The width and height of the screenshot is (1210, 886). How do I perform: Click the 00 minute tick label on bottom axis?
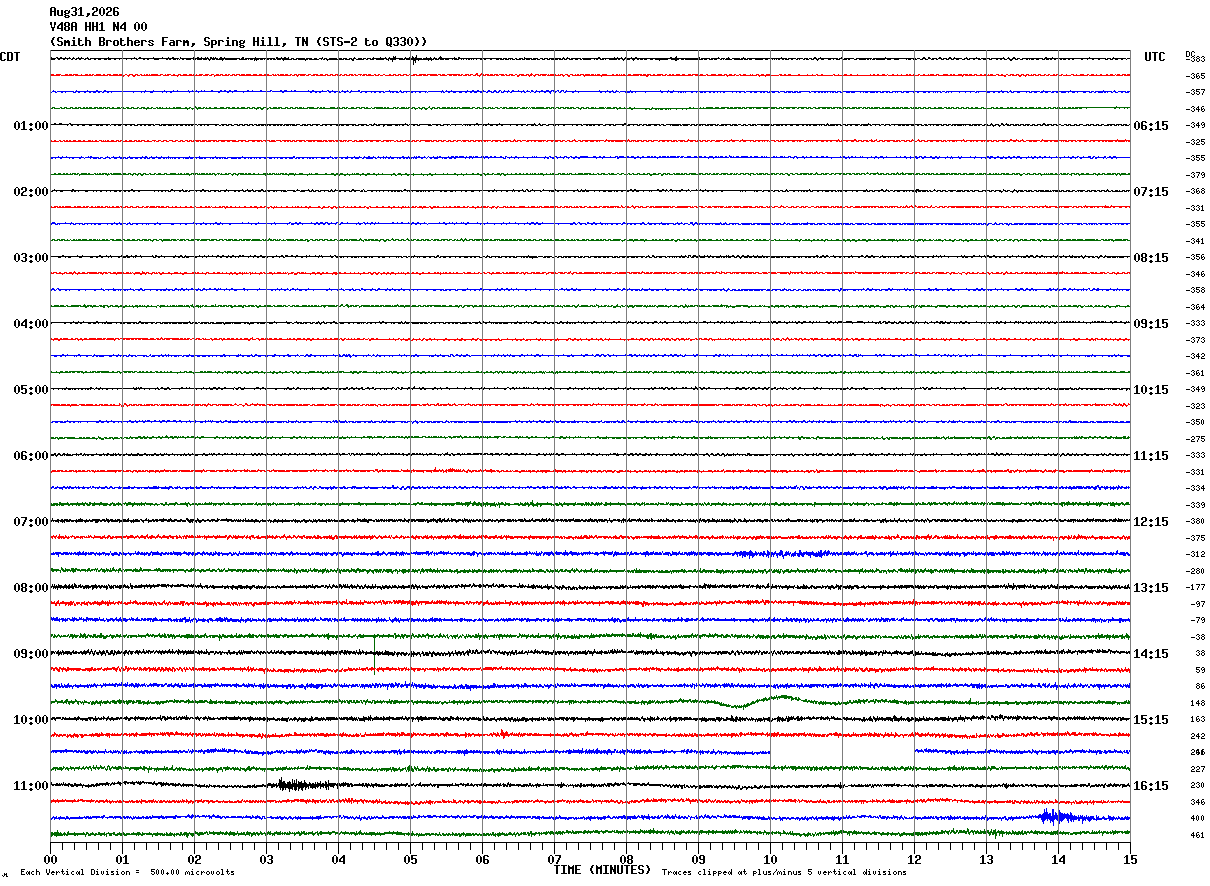coord(50,859)
